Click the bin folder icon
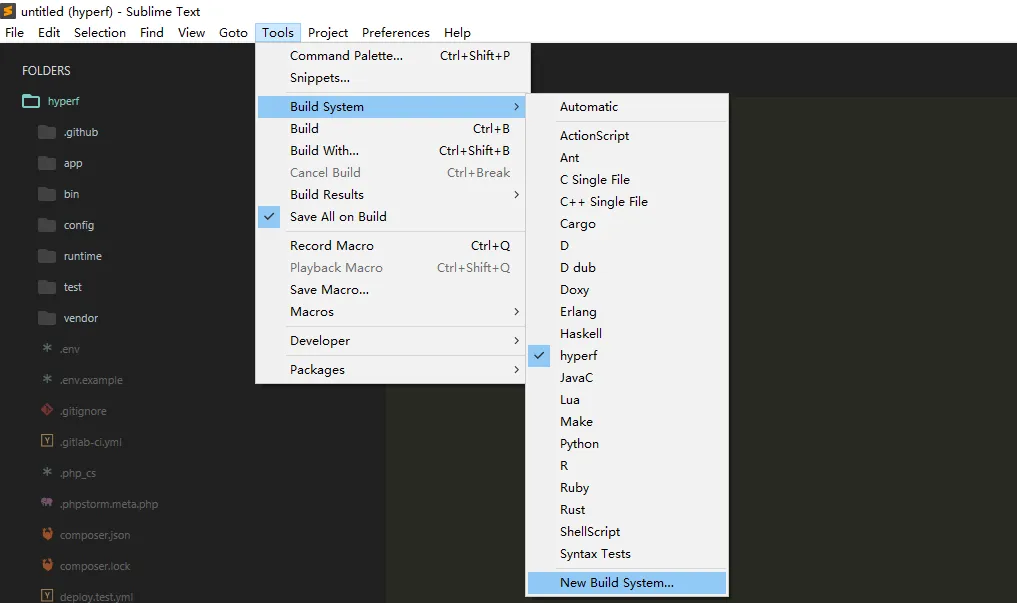 tap(47, 195)
